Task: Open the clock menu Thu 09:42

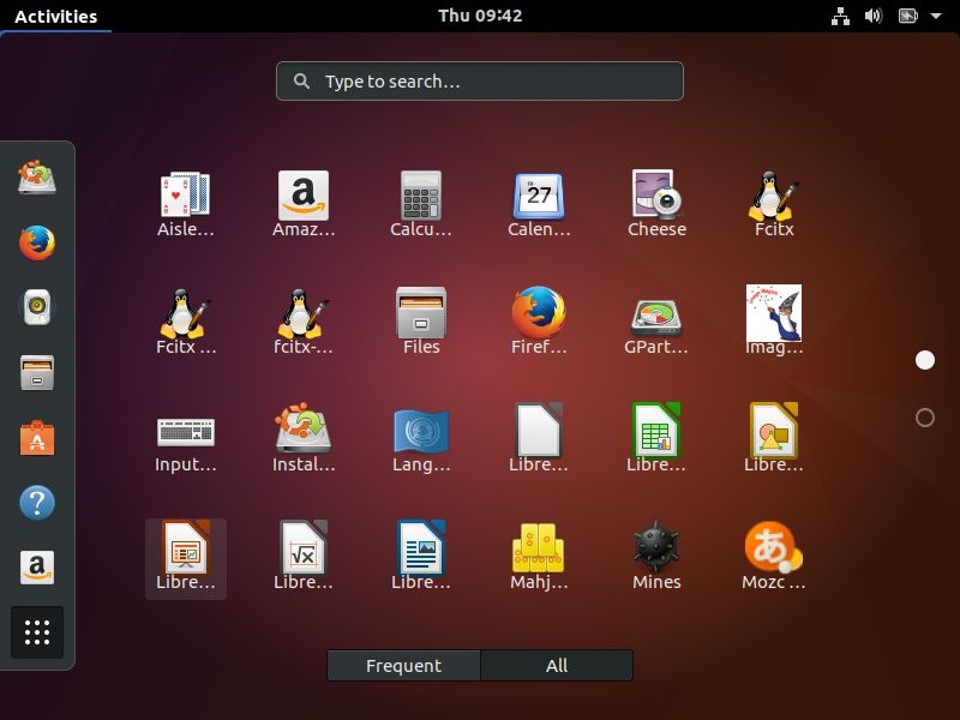Action: click(480, 16)
